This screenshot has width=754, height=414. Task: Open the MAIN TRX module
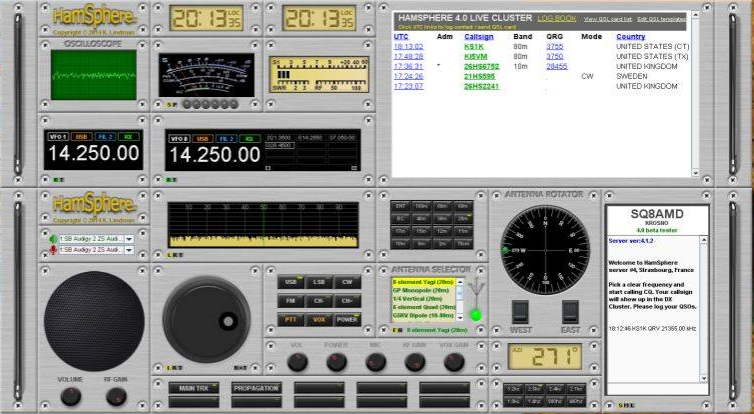coord(194,388)
